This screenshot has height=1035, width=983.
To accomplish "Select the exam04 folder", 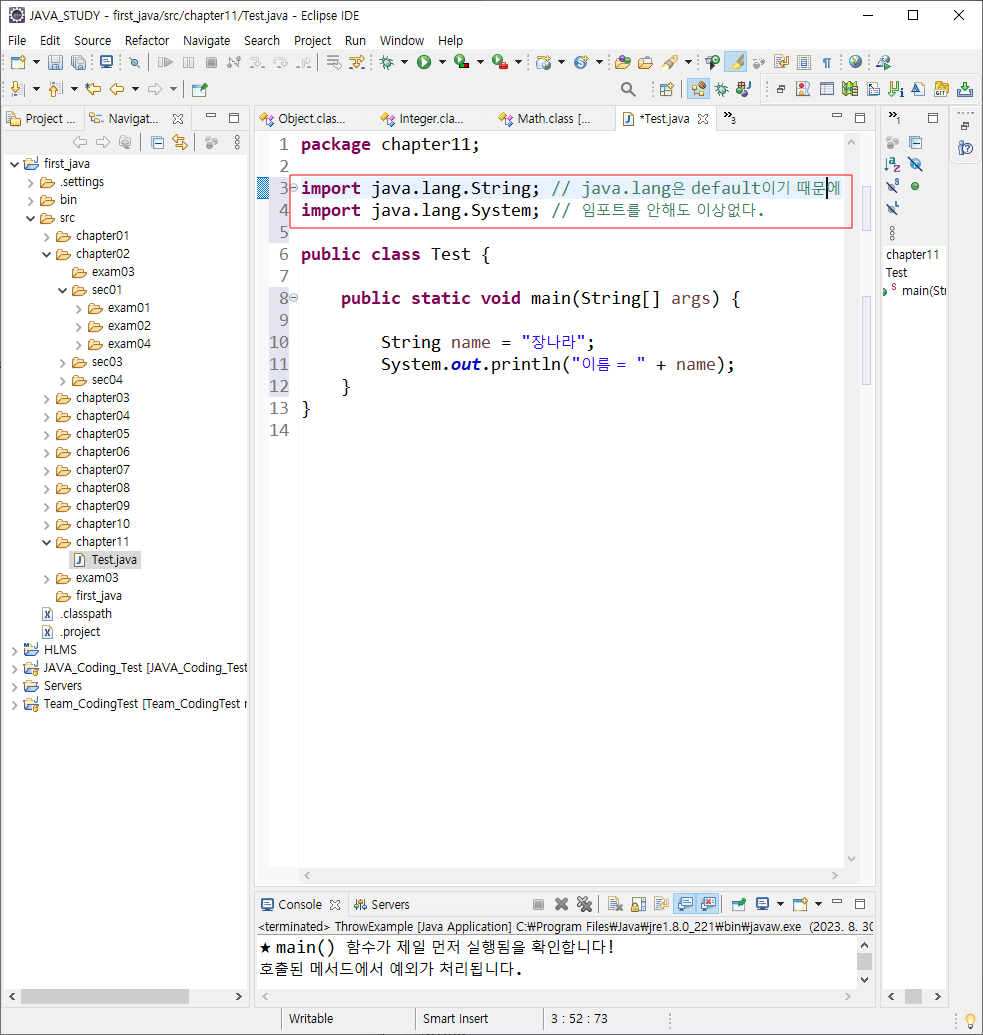I will [x=120, y=344].
